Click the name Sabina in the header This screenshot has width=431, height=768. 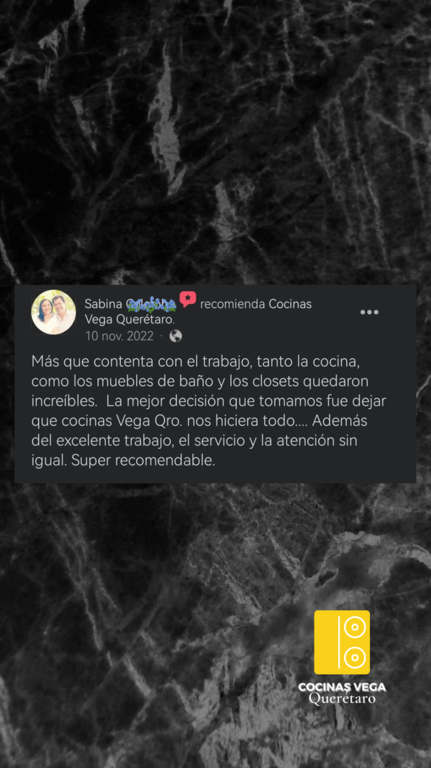[x=103, y=304]
